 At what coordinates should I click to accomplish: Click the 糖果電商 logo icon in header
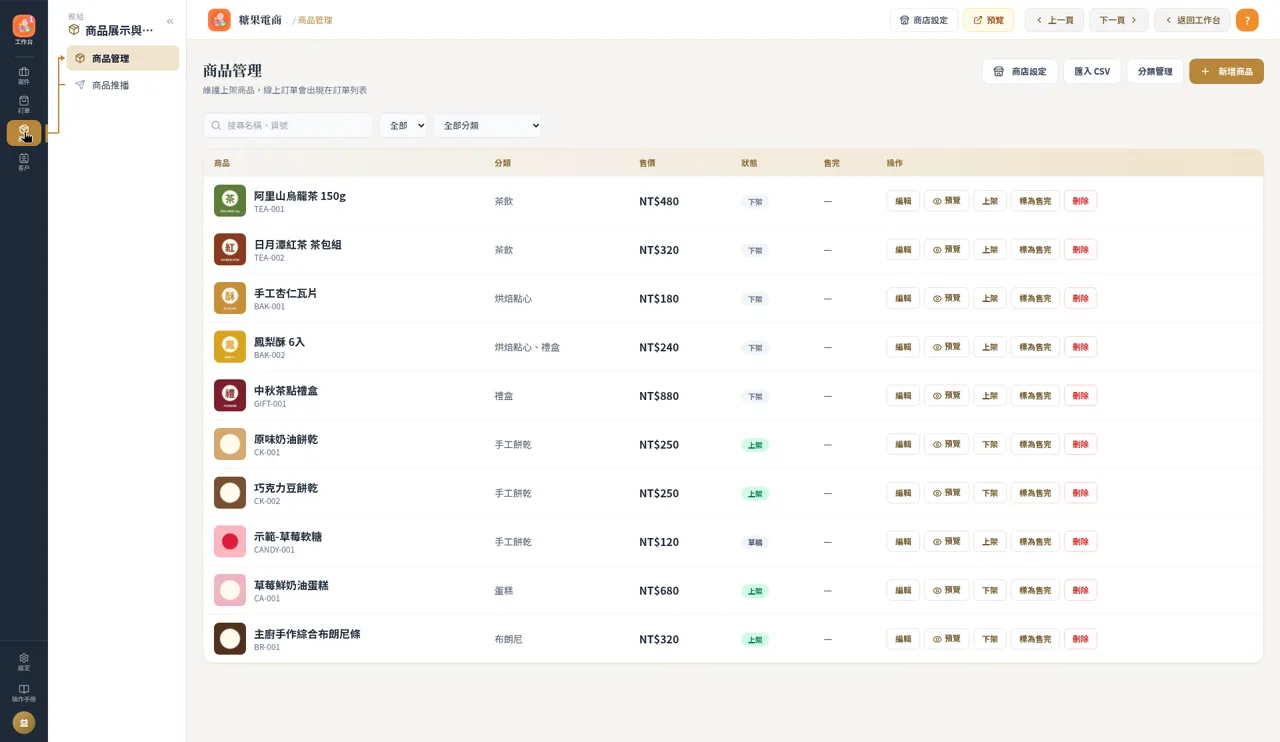pyautogui.click(x=219, y=20)
